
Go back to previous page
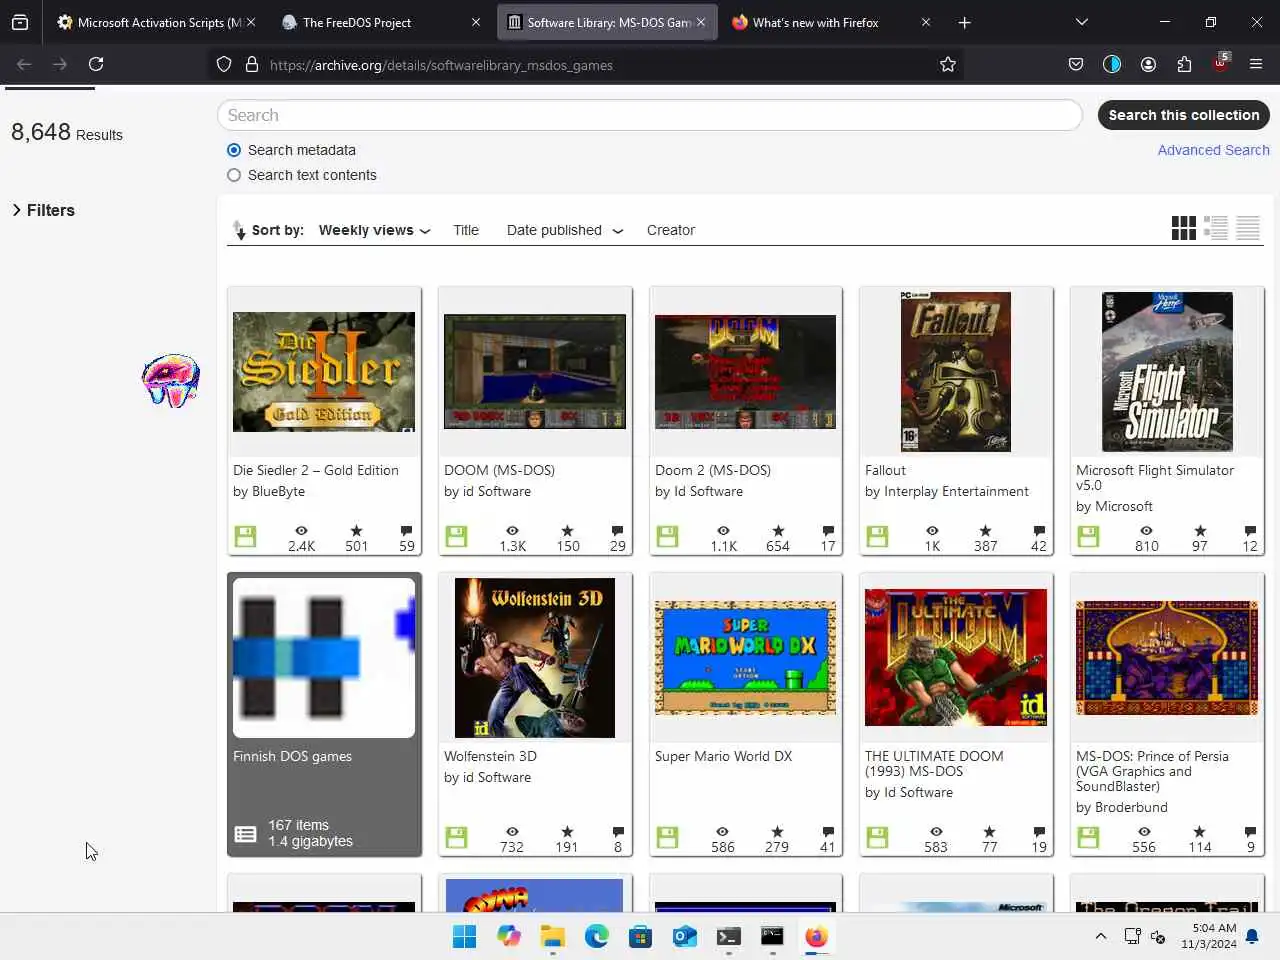point(25,65)
